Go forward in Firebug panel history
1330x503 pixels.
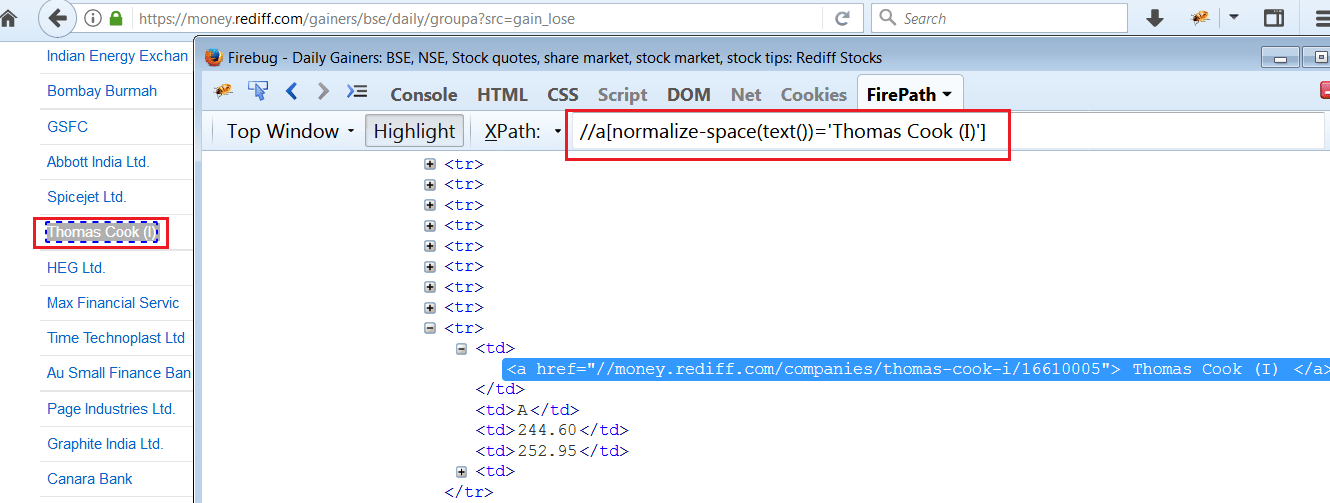(x=322, y=91)
